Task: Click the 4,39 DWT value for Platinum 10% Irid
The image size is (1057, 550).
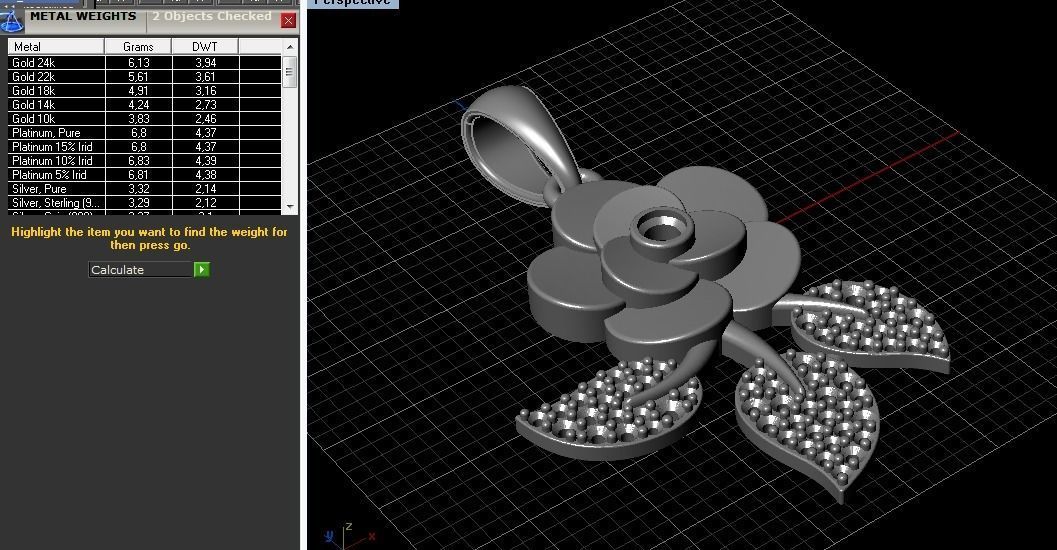Action: (206, 161)
